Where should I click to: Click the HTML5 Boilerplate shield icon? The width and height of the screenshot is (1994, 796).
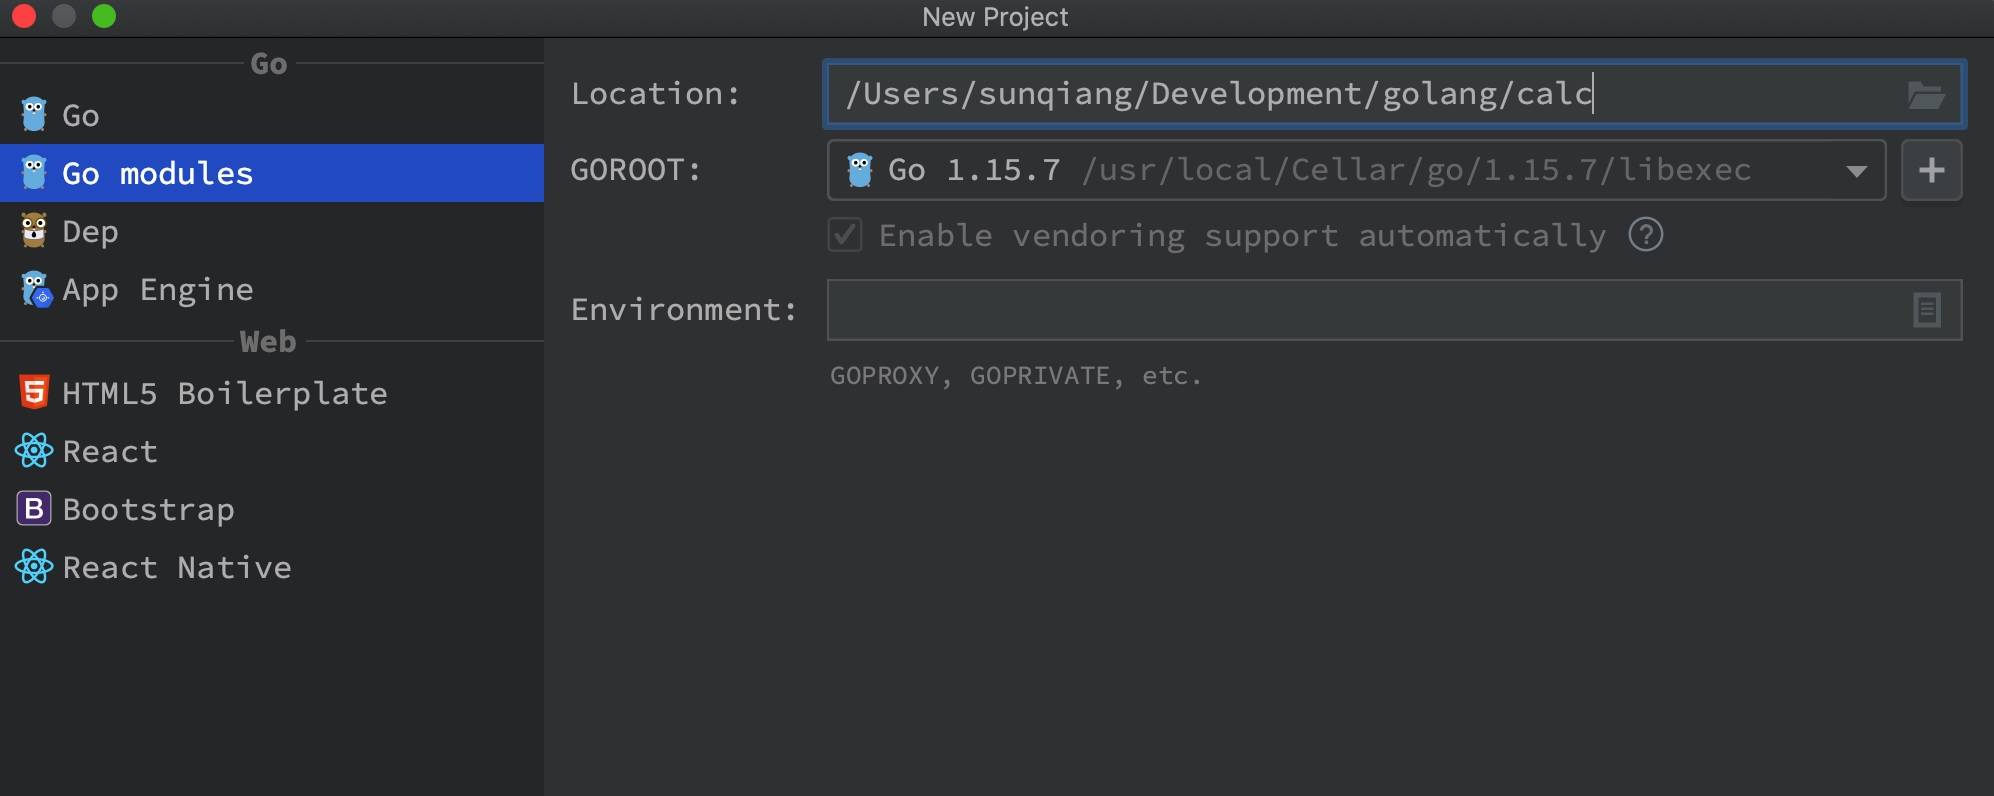click(34, 393)
